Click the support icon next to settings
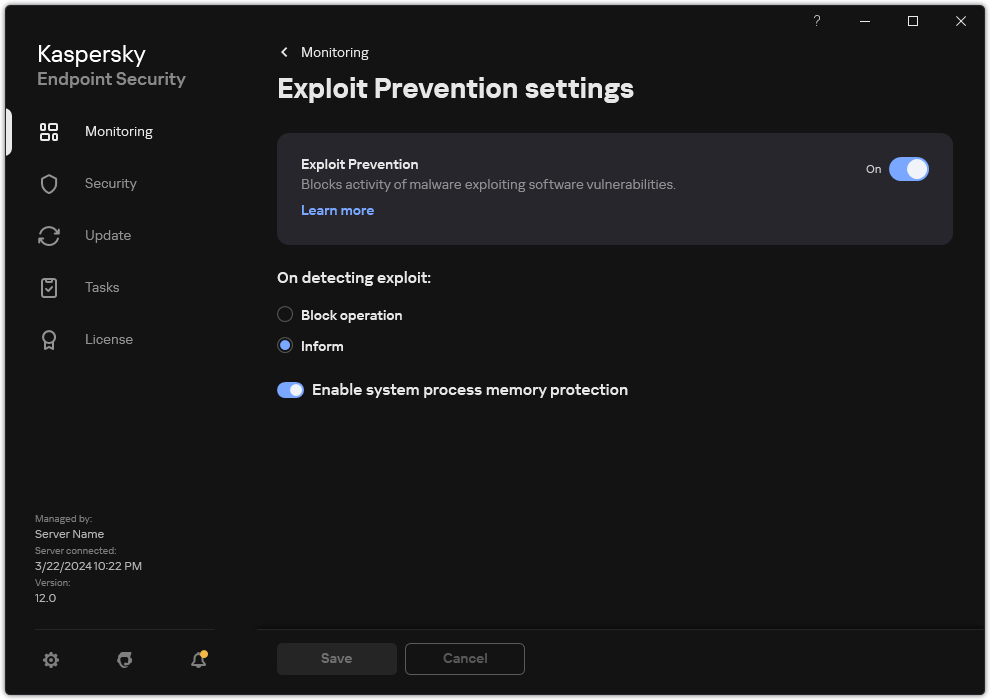990x700 pixels. [124, 660]
